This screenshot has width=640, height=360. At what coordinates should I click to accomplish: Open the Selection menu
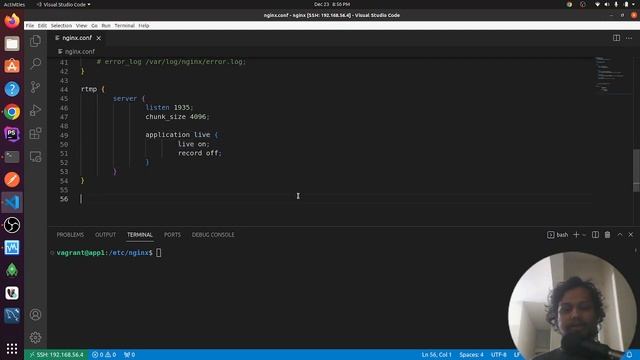(x=61, y=25)
